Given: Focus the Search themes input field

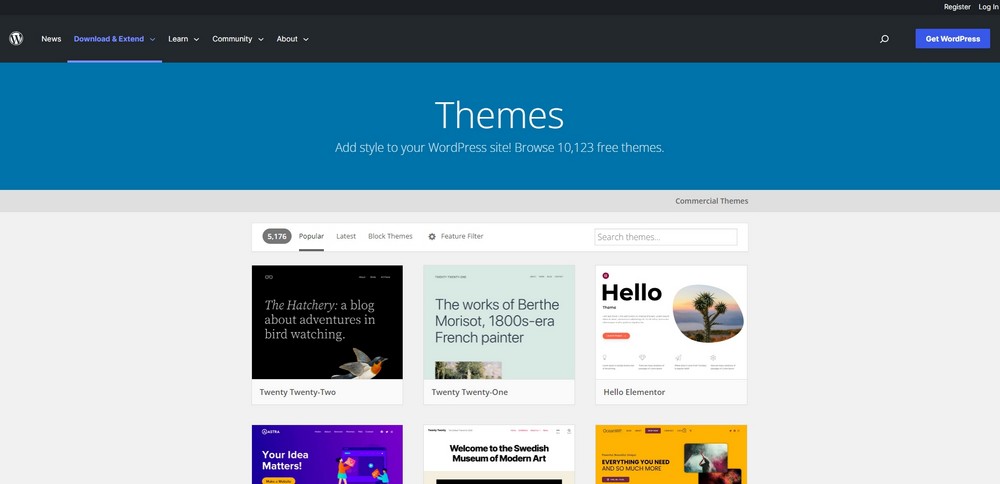Looking at the screenshot, I should pos(666,237).
